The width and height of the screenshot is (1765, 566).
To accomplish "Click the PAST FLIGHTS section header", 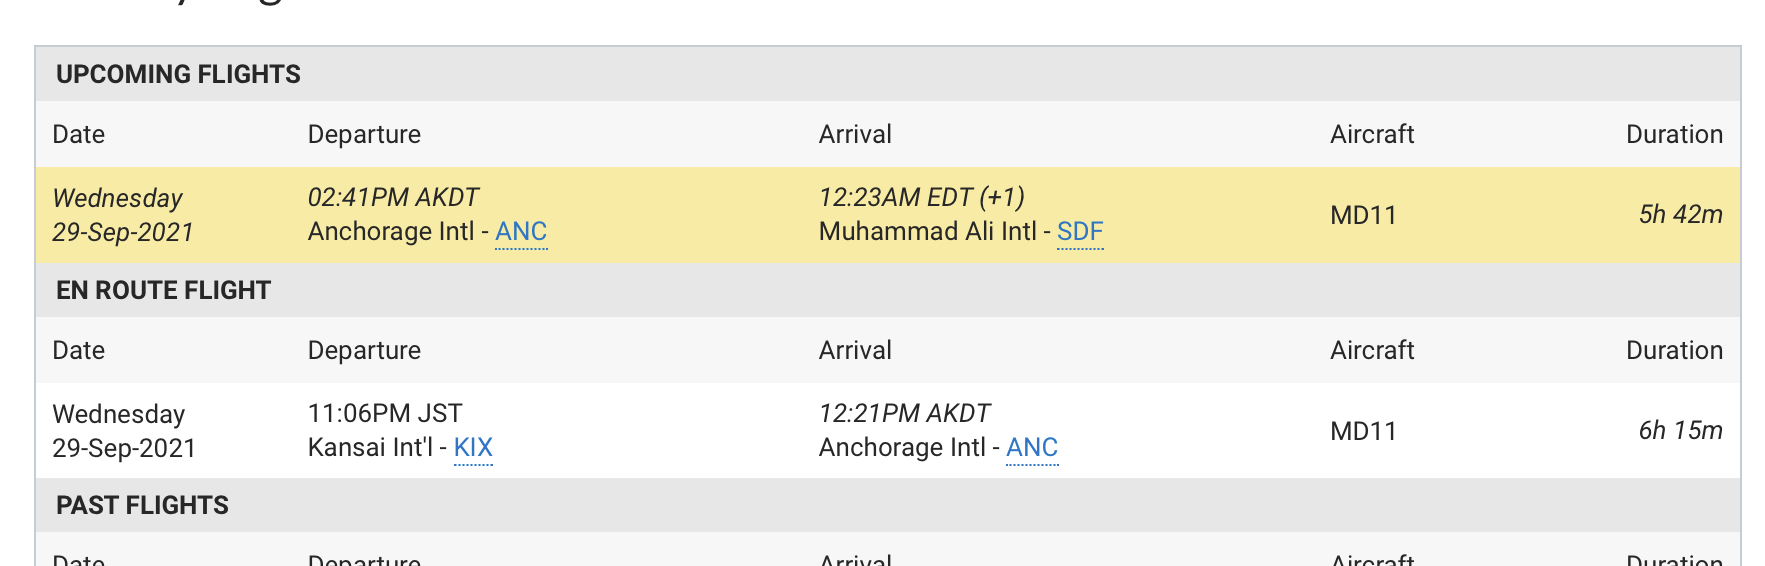I will [x=142, y=506].
